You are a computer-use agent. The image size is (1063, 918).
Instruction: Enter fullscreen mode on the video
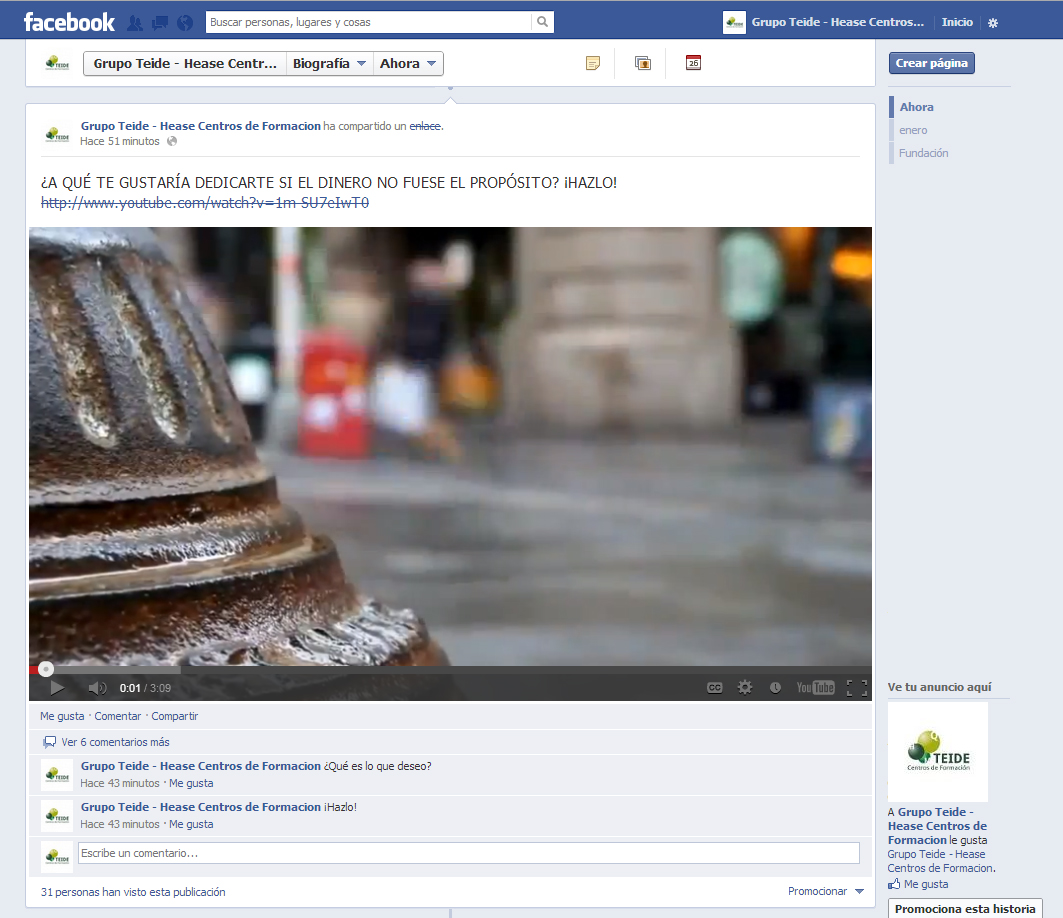point(856,687)
